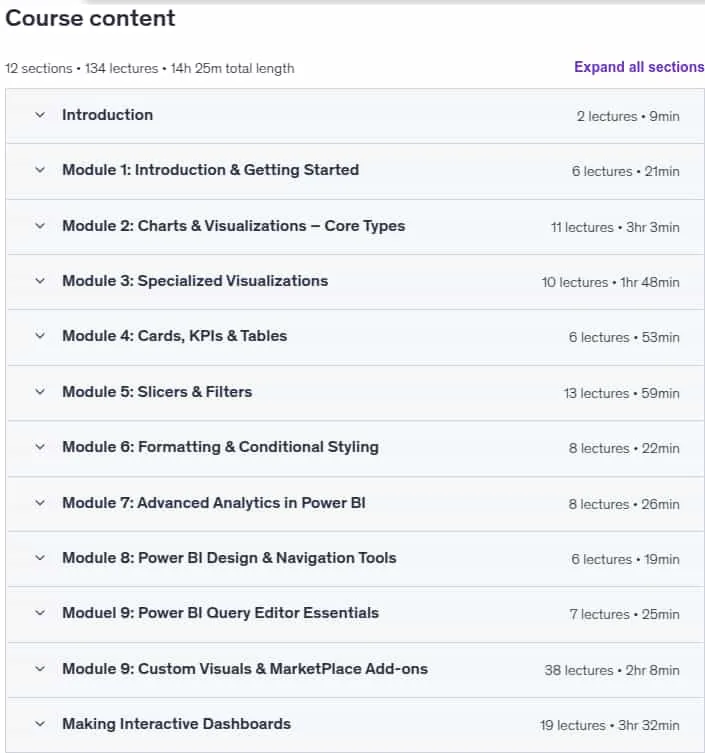Image resolution: width=705 pixels, height=753 pixels.
Task: Expand the Introduction section chevron
Action: click(40, 115)
